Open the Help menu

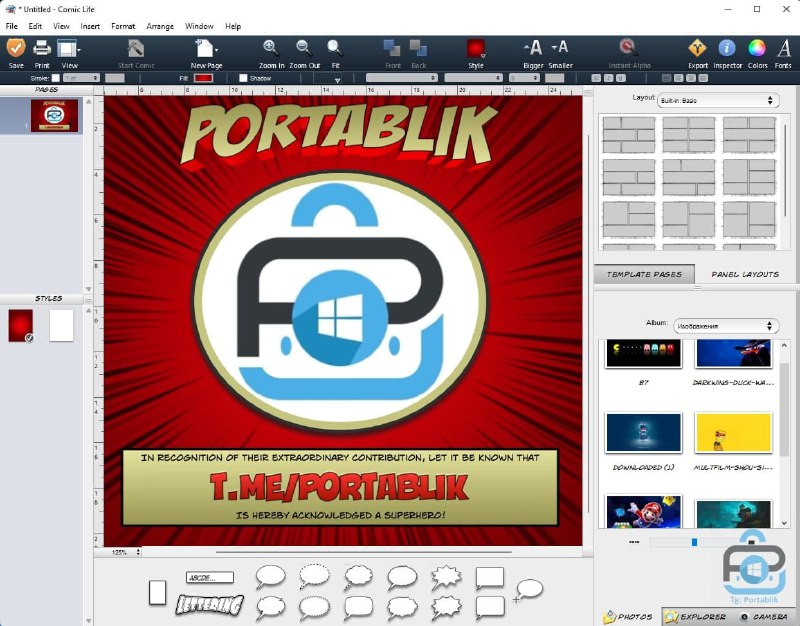pyautogui.click(x=233, y=26)
